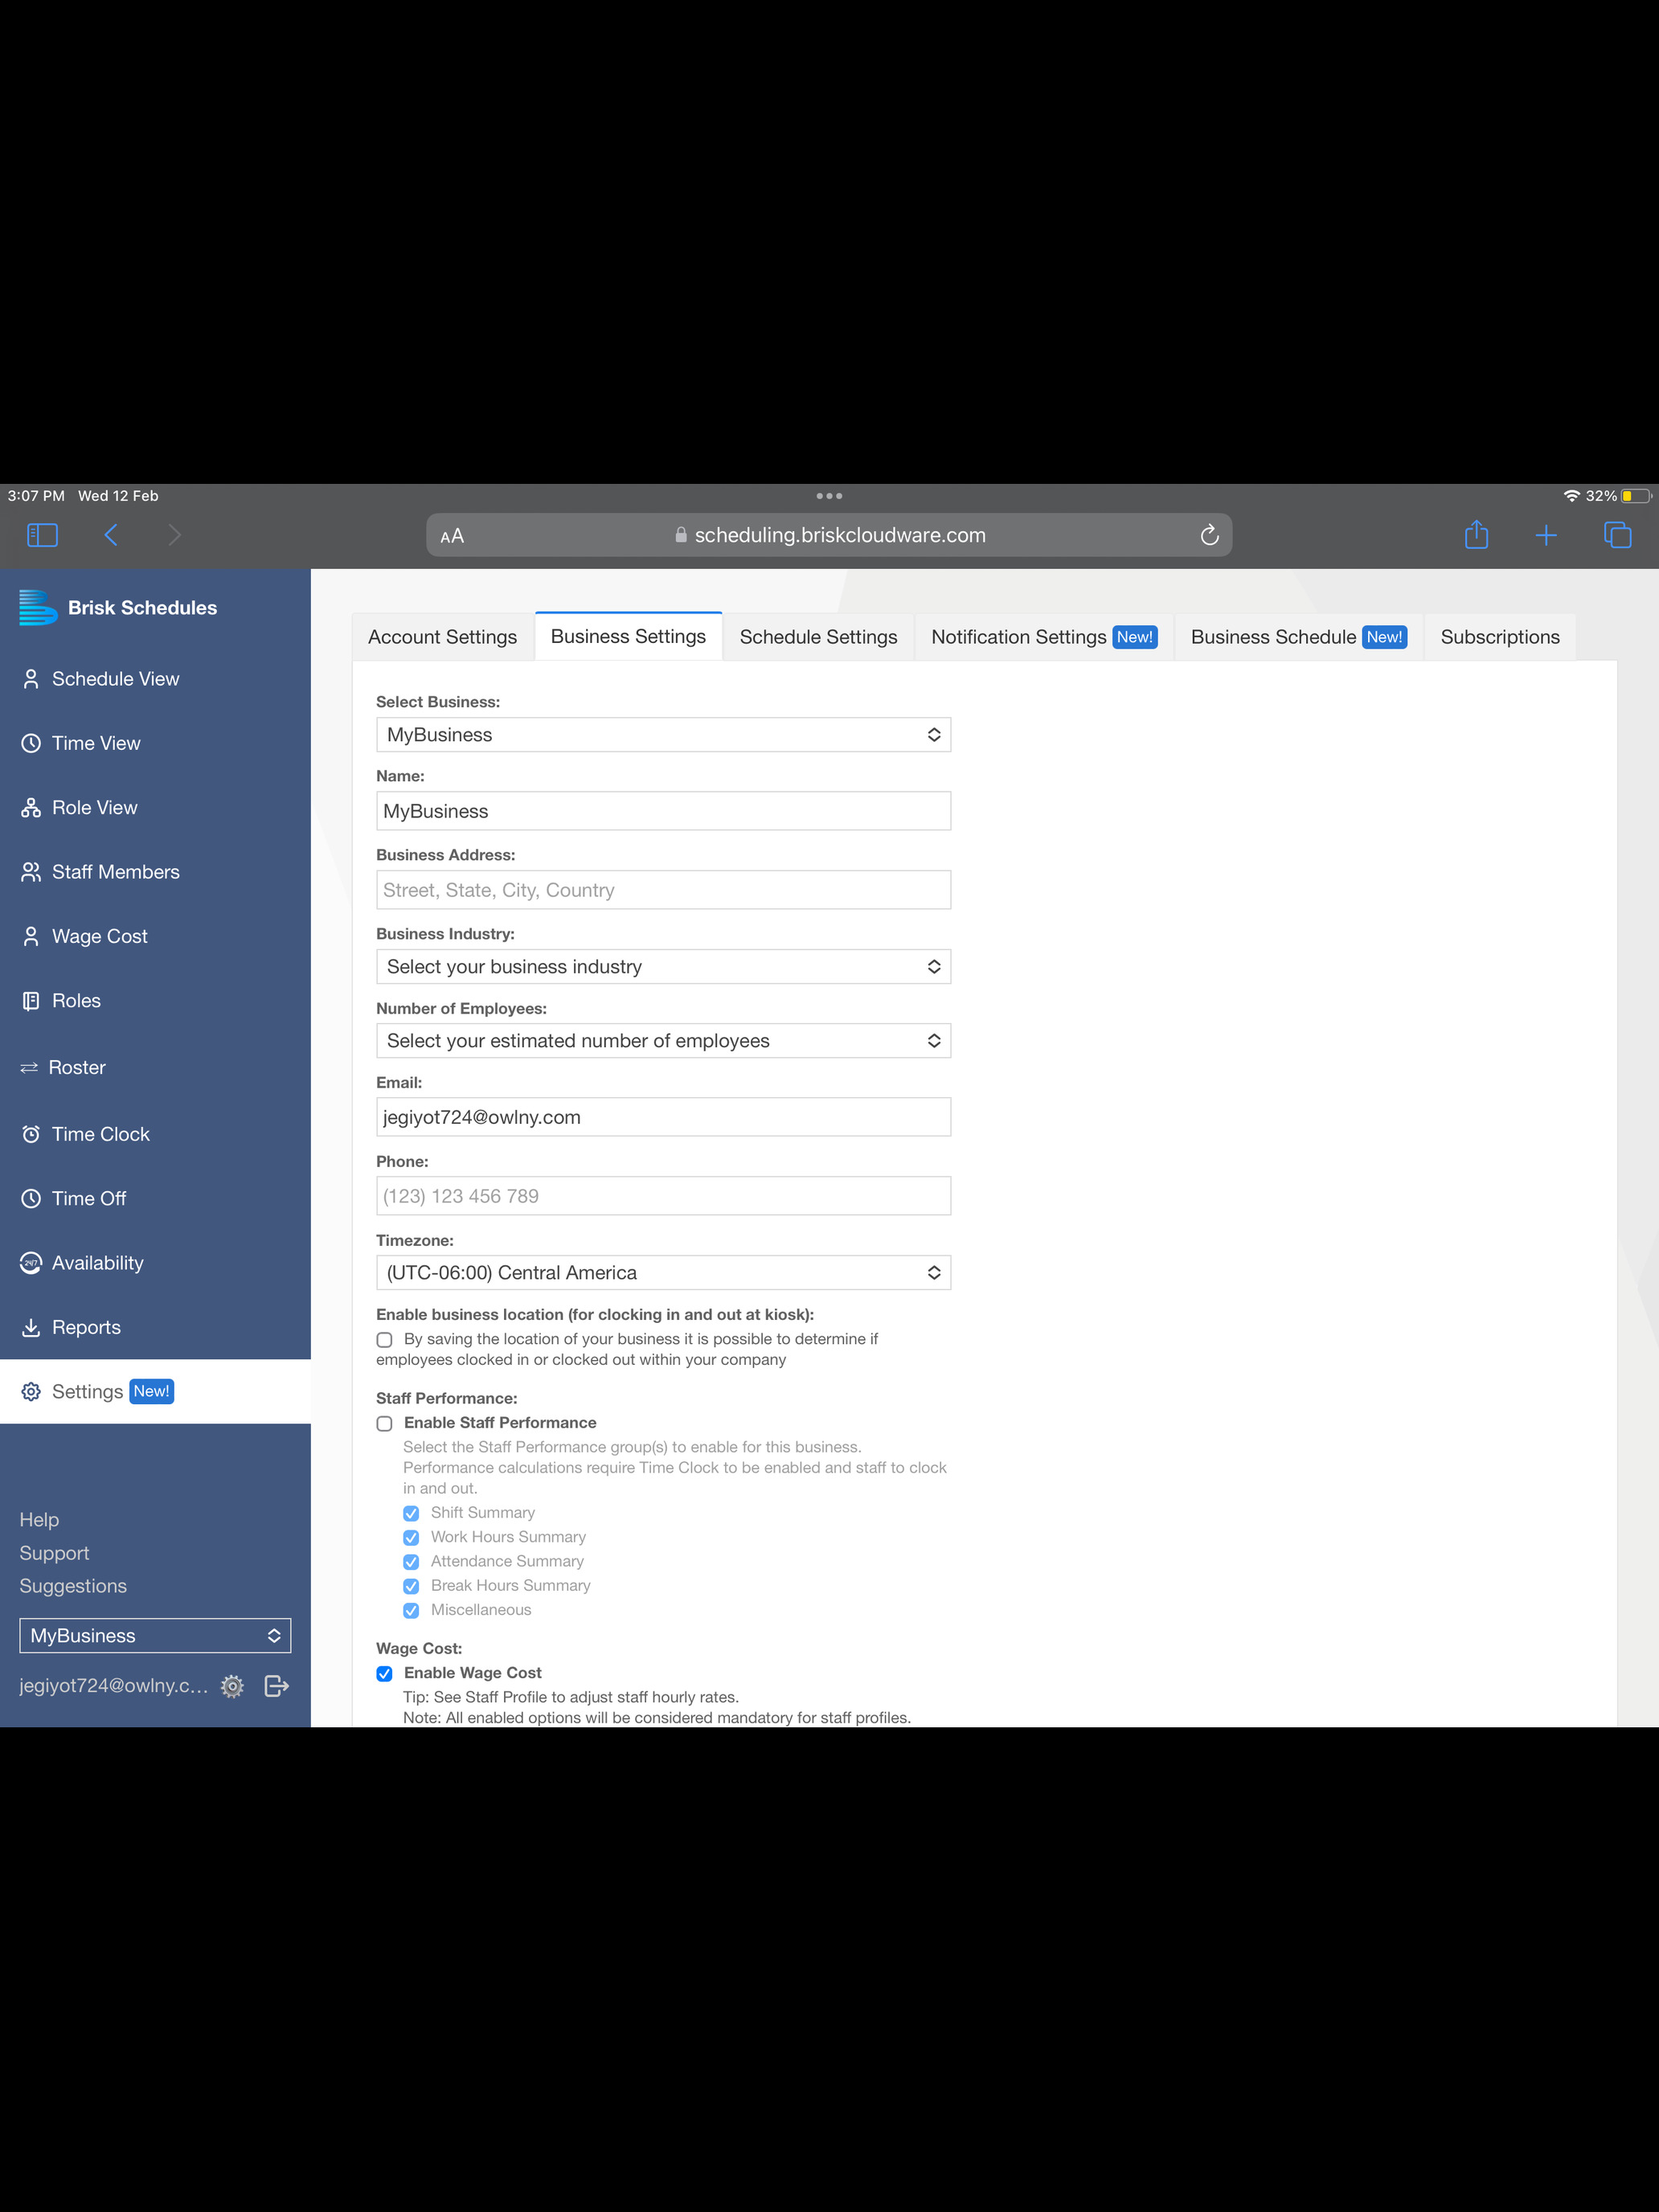
Task: Toggle the Safari sidebar icon
Action: click(42, 535)
